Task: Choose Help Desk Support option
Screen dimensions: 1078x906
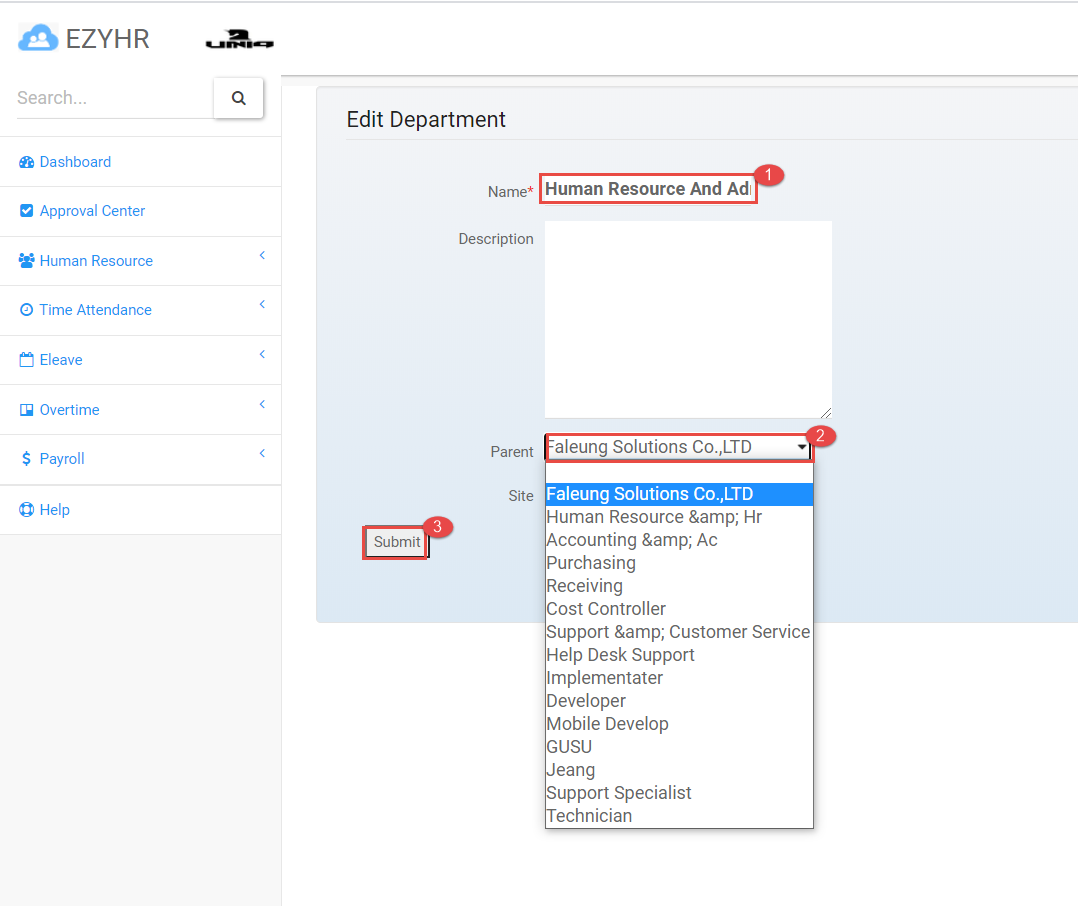Action: [x=620, y=655]
